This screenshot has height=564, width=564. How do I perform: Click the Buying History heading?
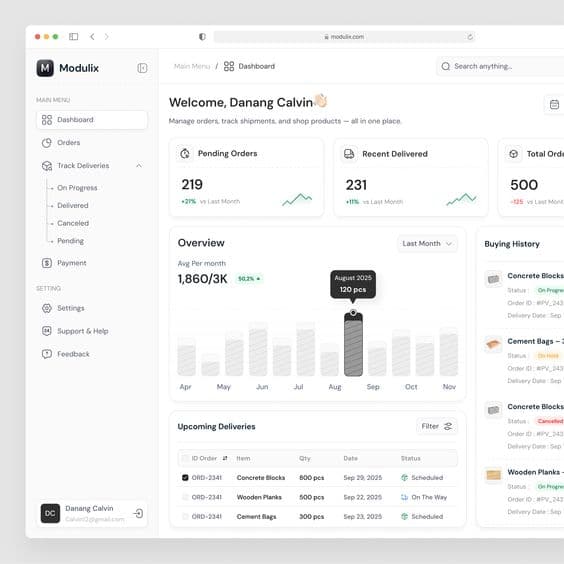(x=512, y=244)
